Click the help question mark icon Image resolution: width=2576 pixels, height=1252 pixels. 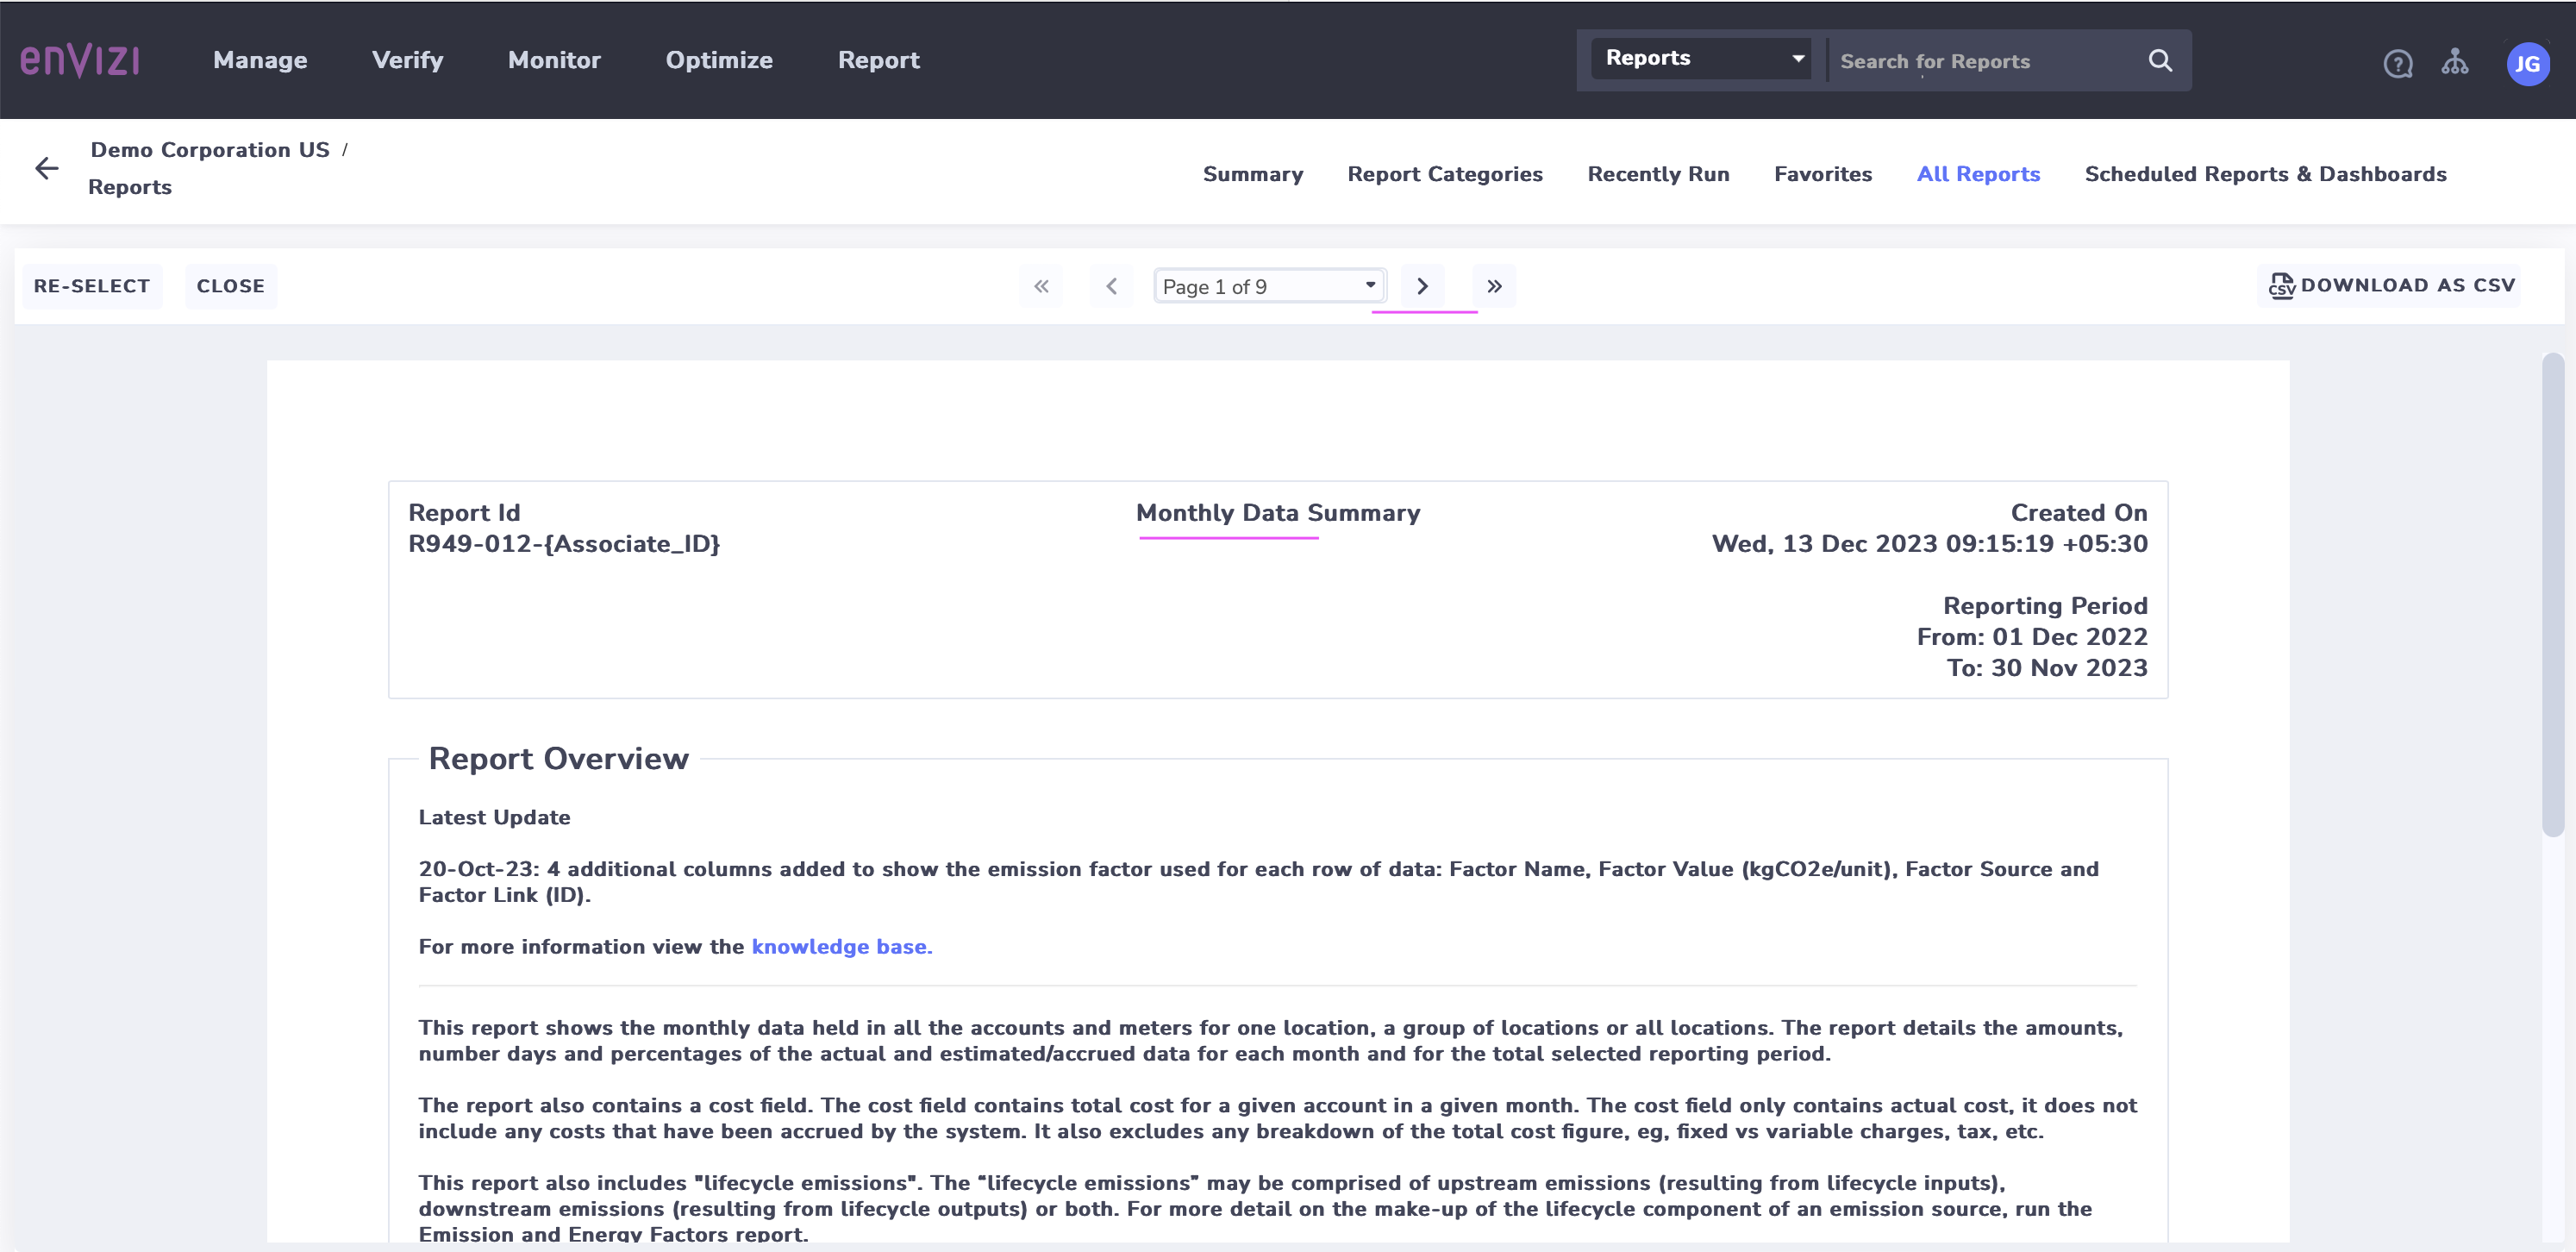click(x=2398, y=63)
